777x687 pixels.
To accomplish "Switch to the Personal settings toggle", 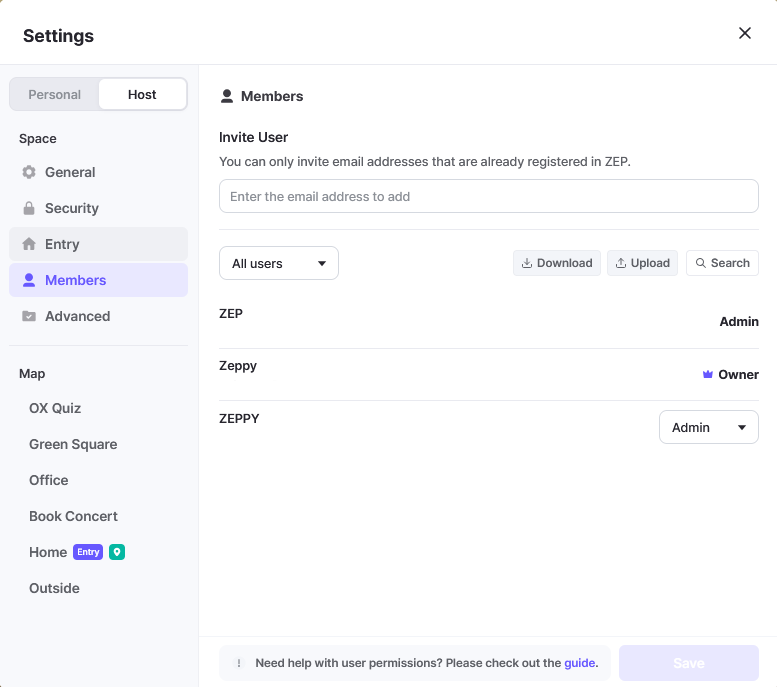I will [x=55, y=94].
